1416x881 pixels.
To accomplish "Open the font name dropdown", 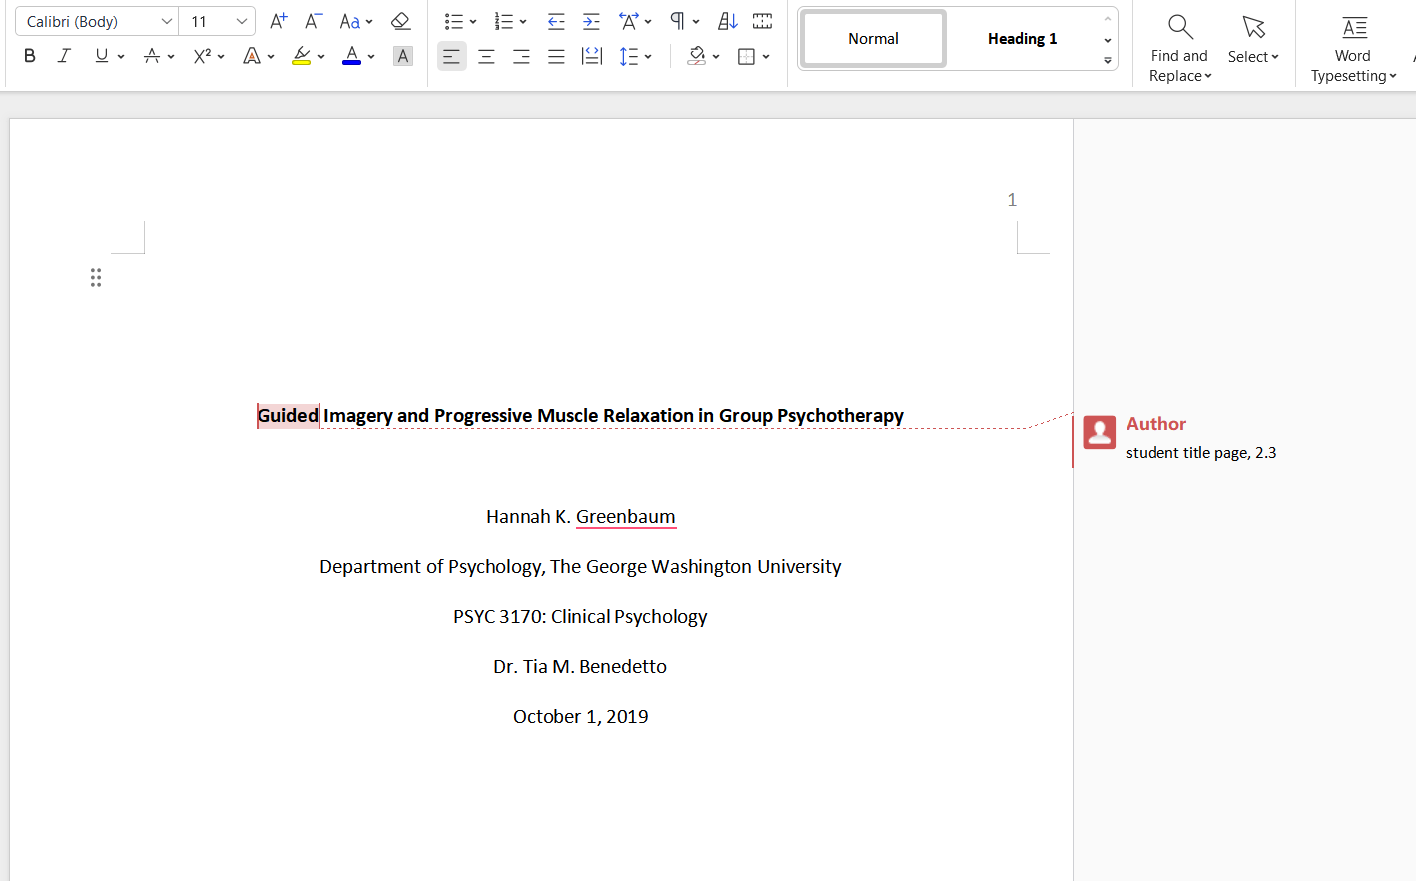I will [166, 21].
